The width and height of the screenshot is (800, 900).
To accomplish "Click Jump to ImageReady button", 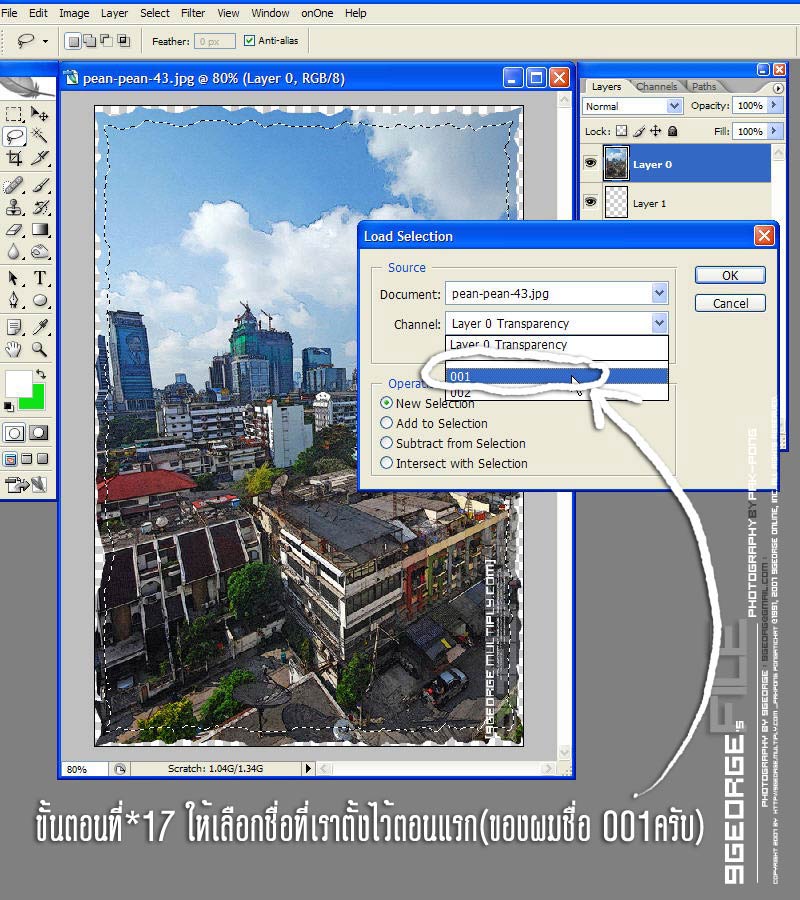I will tap(26, 485).
